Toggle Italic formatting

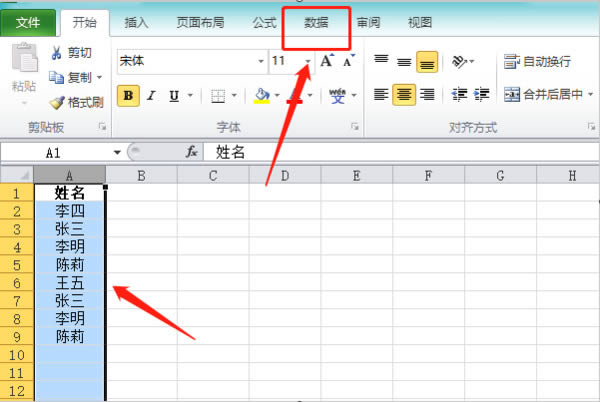click(x=151, y=96)
